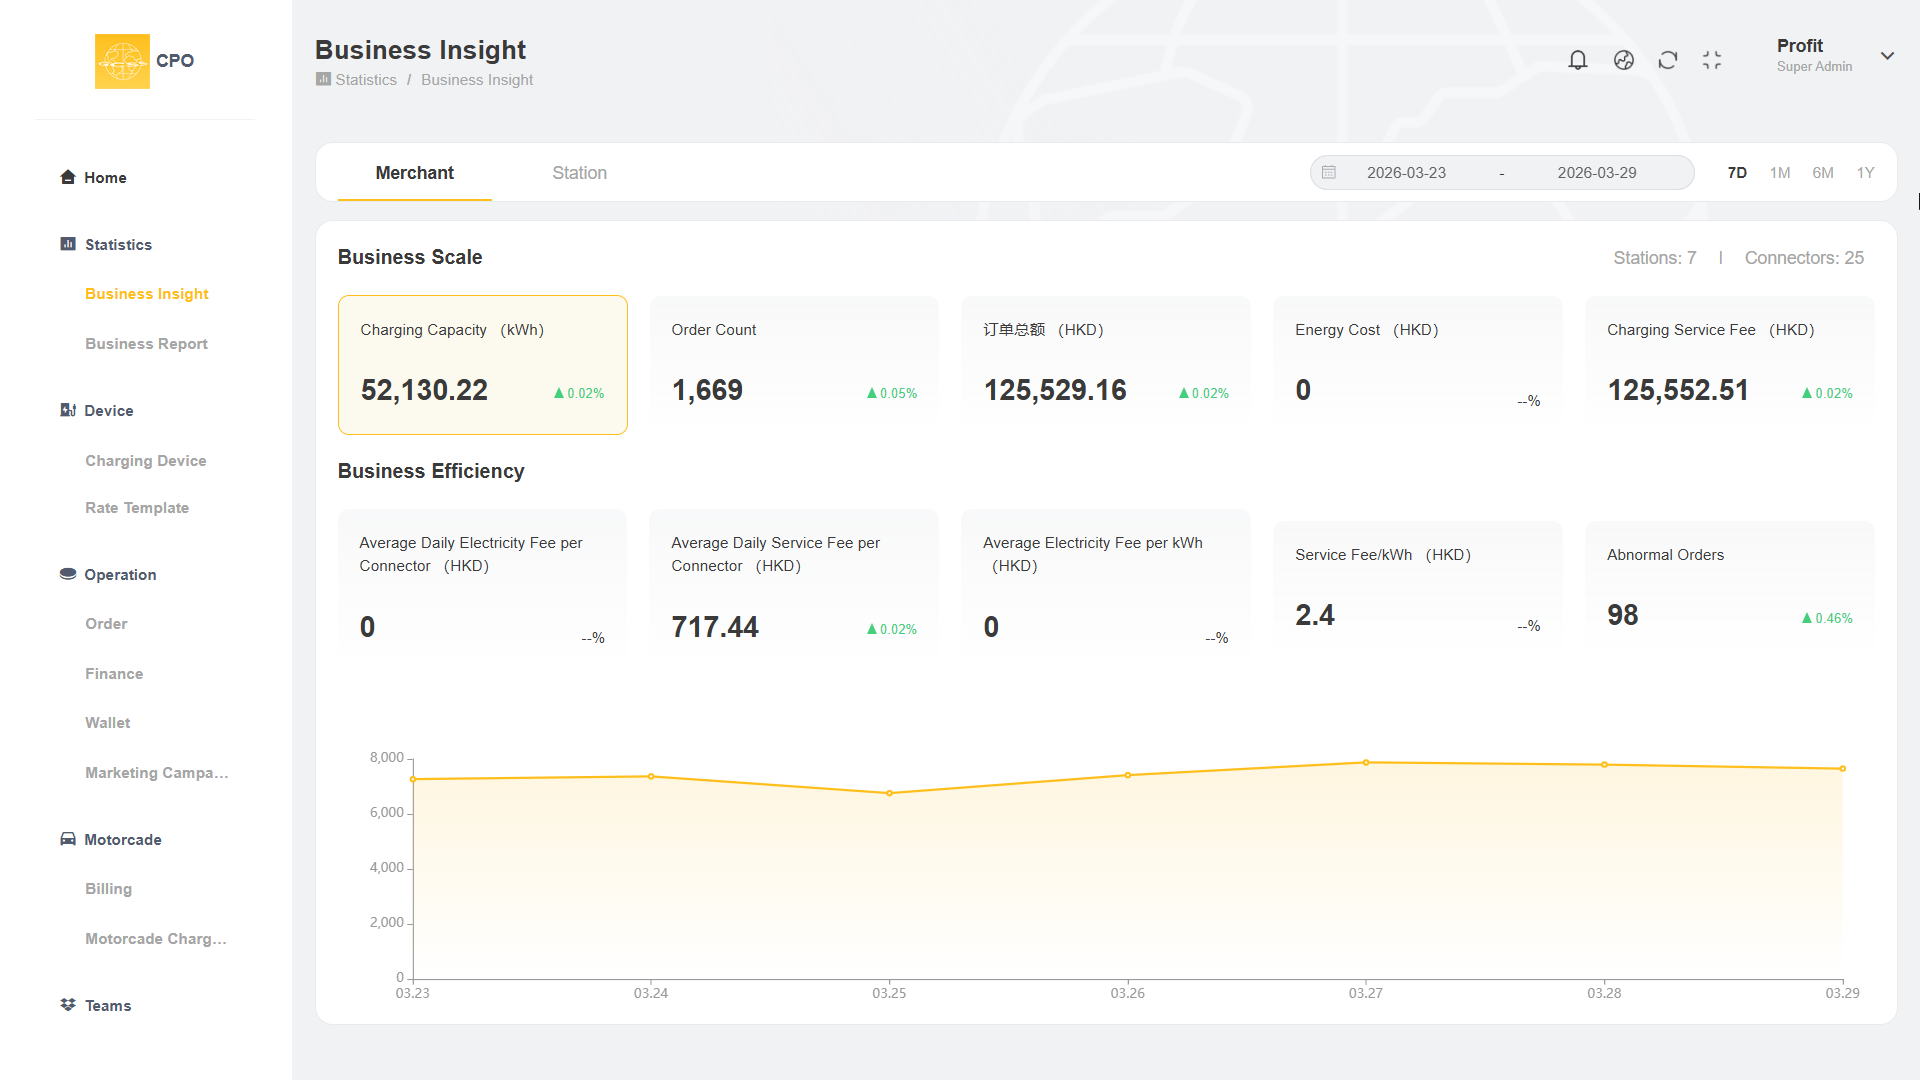Switch to the Merchant tab
The image size is (1920, 1080).
414,173
